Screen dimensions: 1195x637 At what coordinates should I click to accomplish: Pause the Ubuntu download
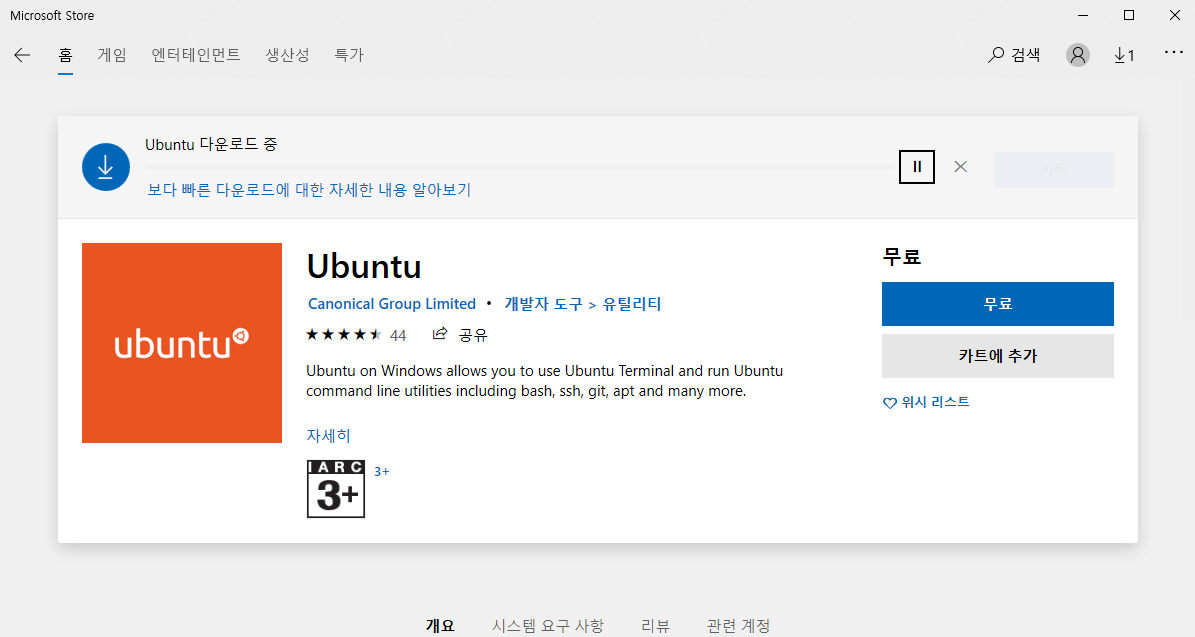click(x=917, y=167)
